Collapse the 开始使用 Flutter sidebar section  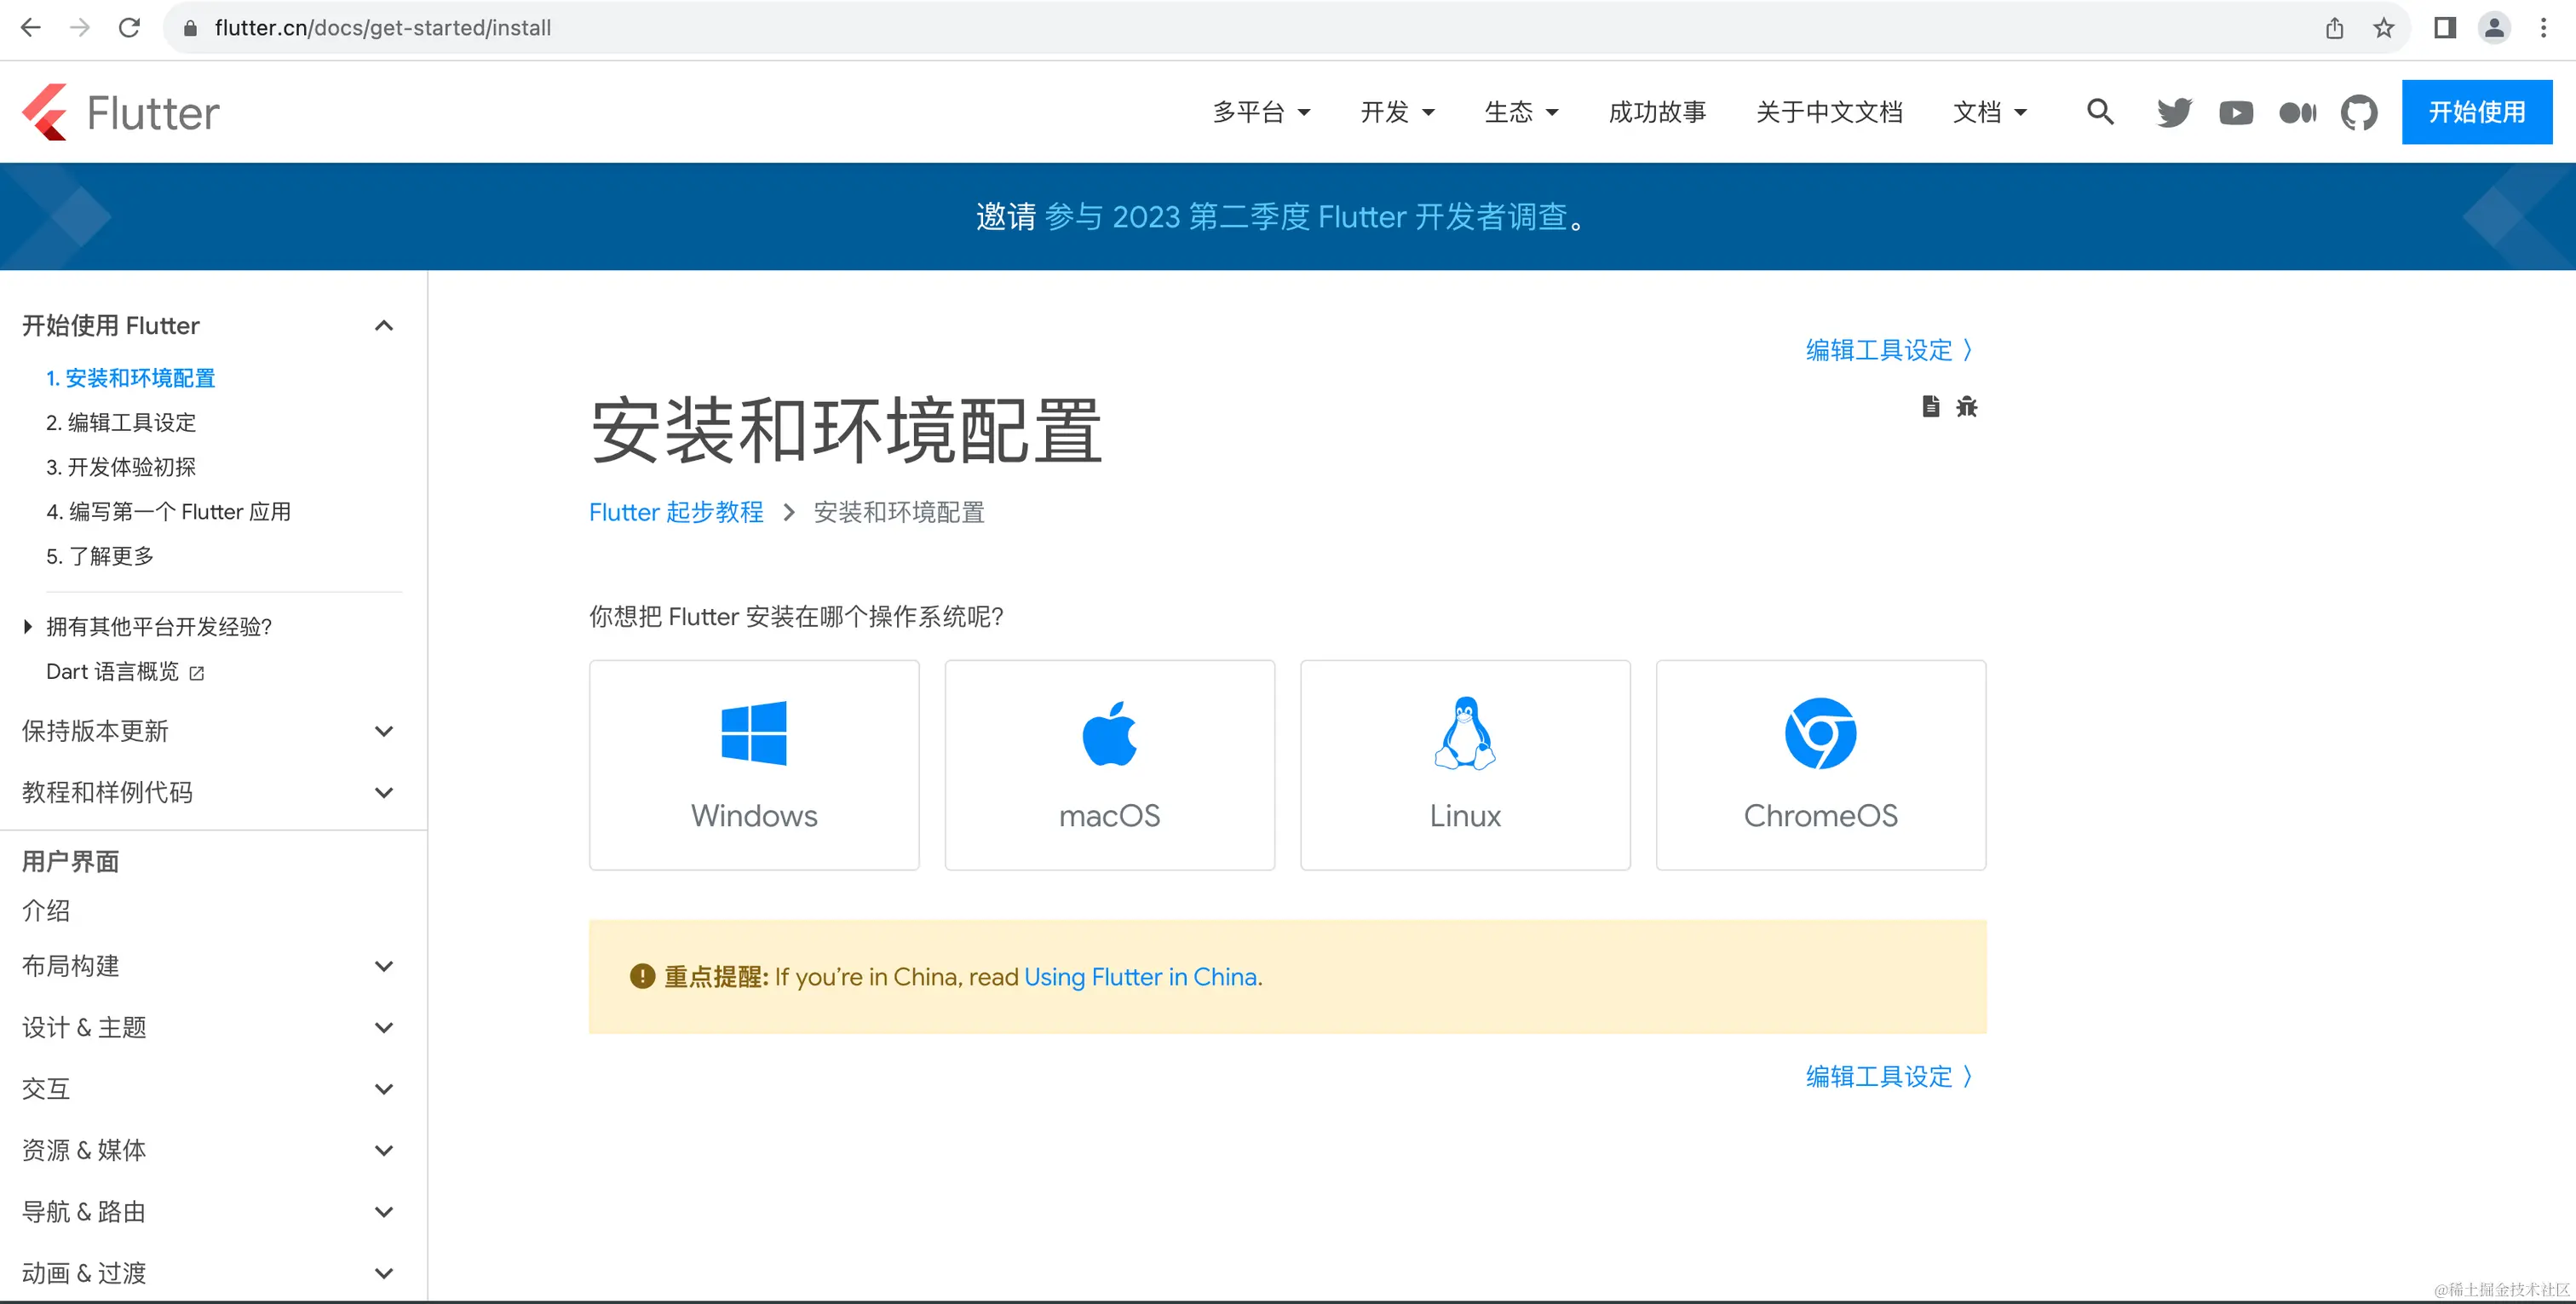384,326
